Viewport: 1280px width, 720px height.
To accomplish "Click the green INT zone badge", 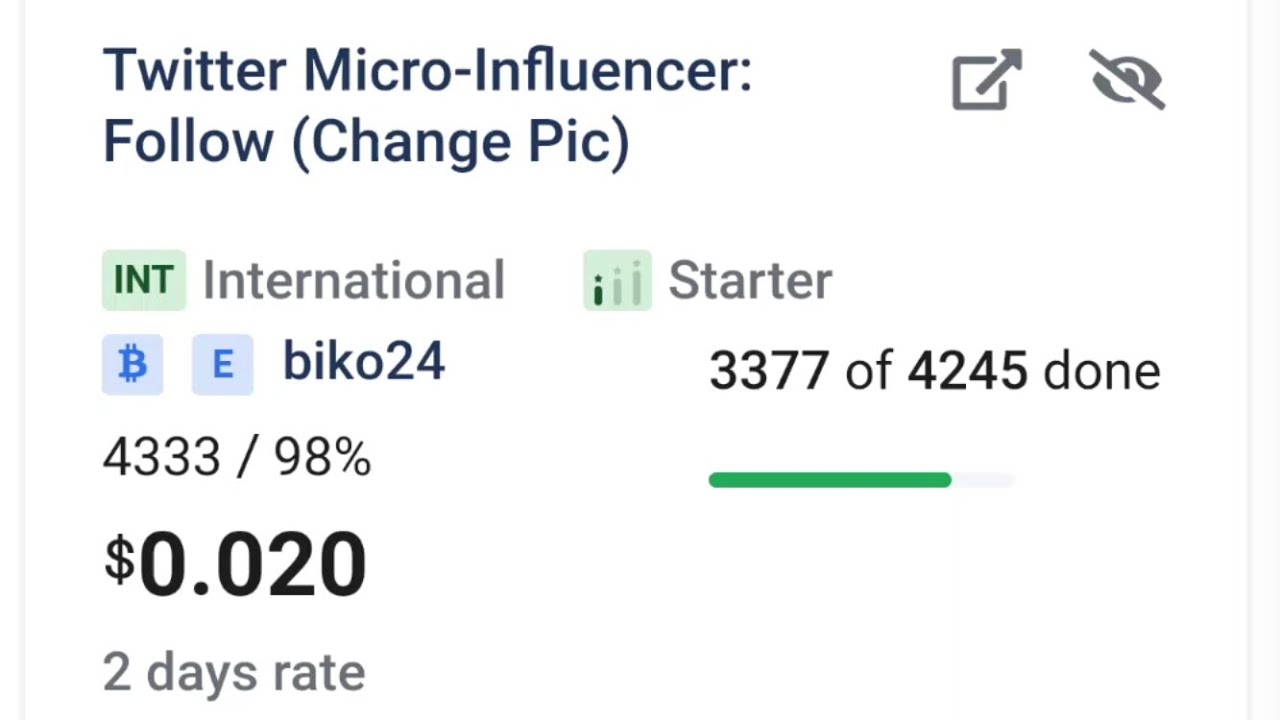I will (143, 280).
